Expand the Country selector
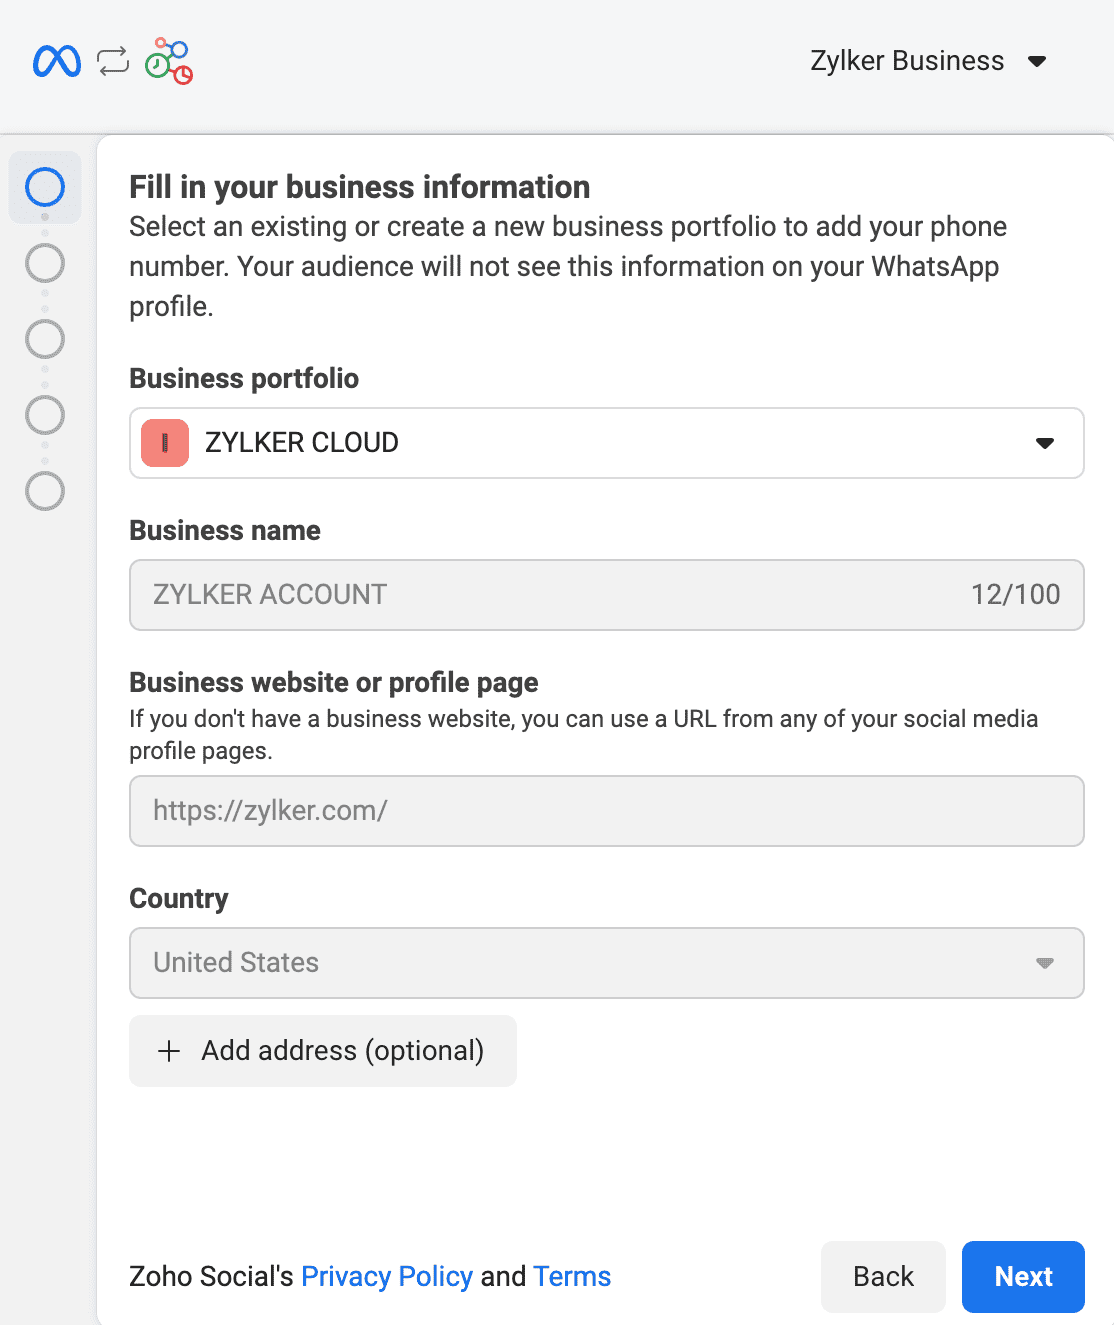The width and height of the screenshot is (1114, 1325). point(1045,963)
